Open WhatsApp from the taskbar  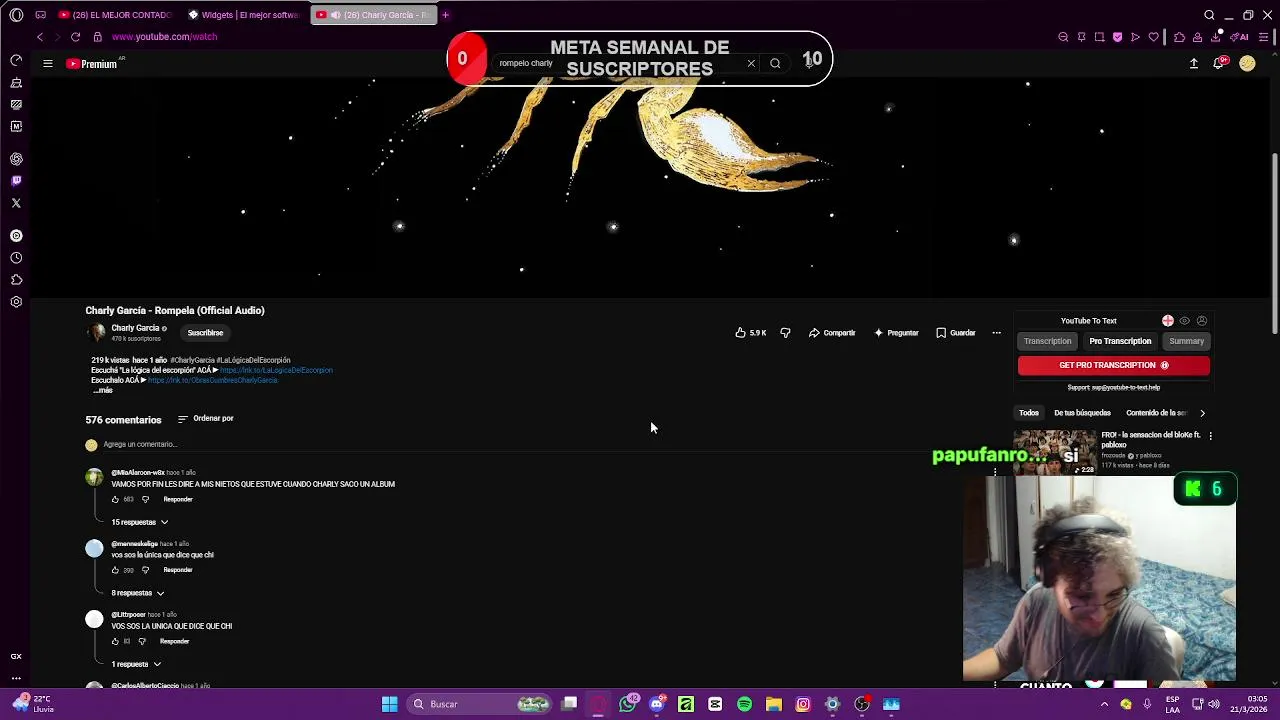point(628,704)
